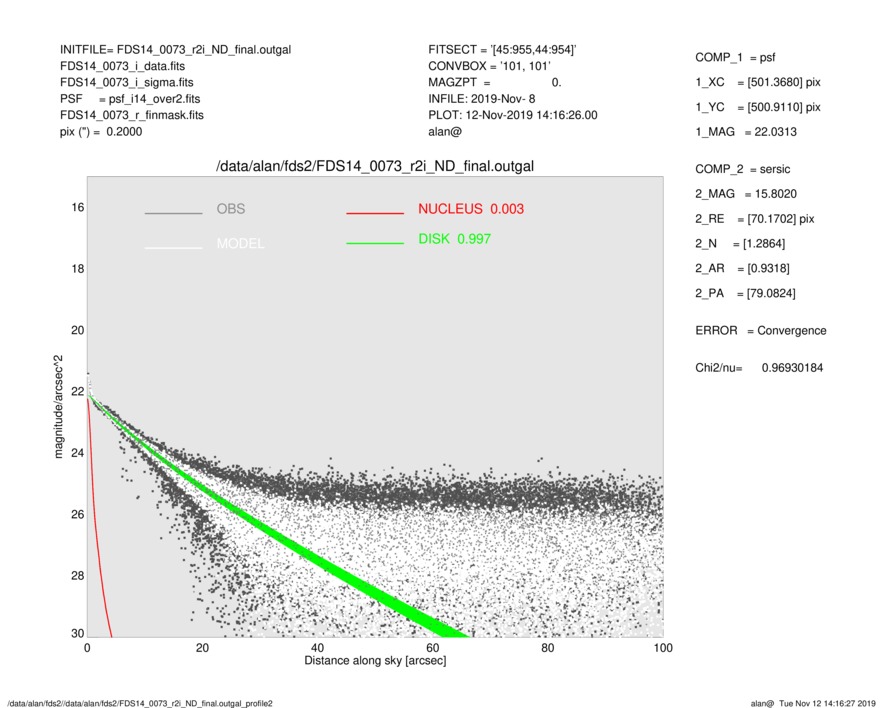Click the x-axis tick label 40
The image size is (885, 708).
(x=317, y=648)
